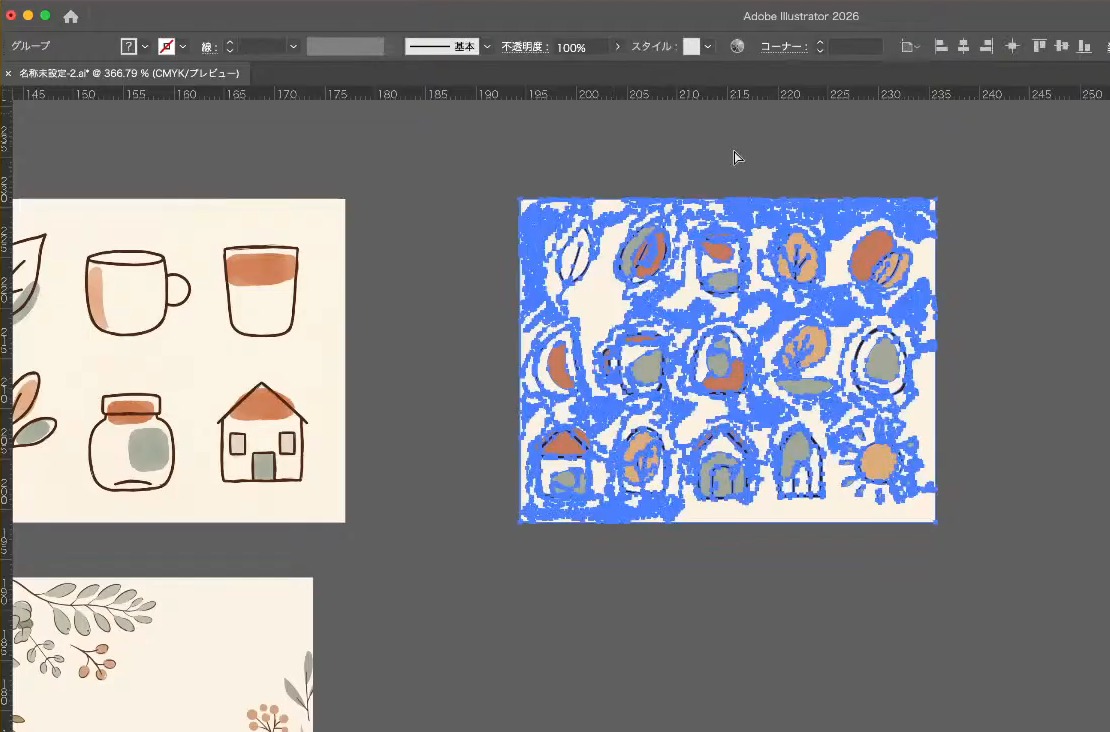The image size is (1110, 732).
Task: Select the mug and house illustration artwork
Action: (x=179, y=360)
